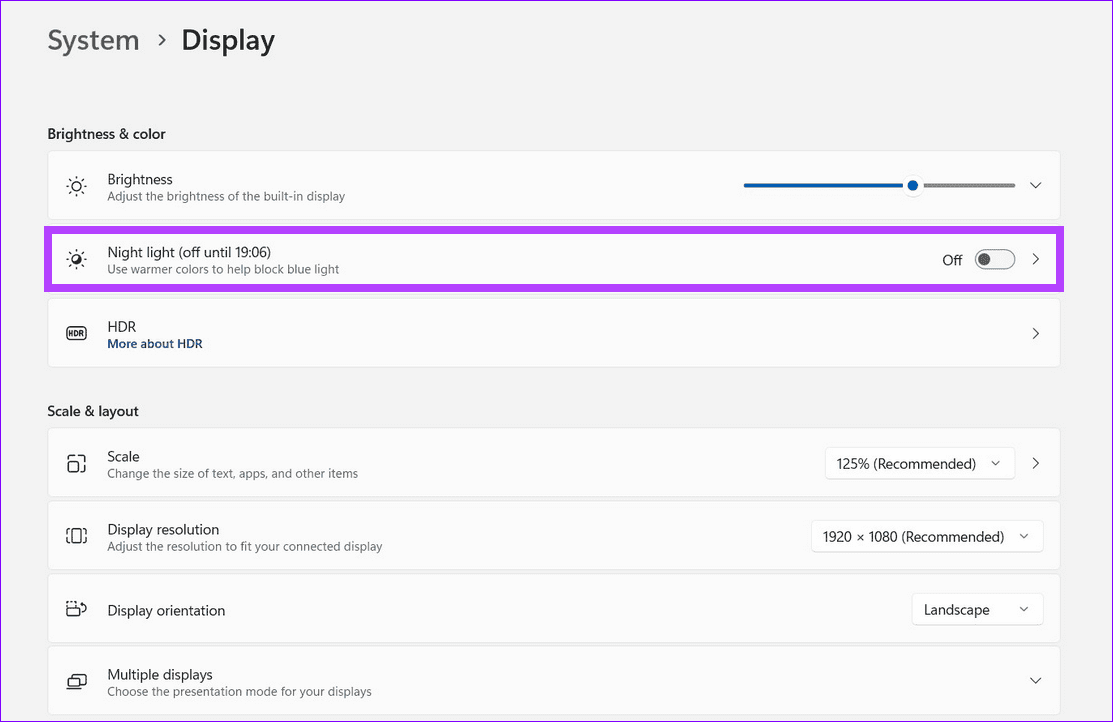Expand the Brightness options chevron
This screenshot has width=1113, height=722.
(x=1036, y=186)
